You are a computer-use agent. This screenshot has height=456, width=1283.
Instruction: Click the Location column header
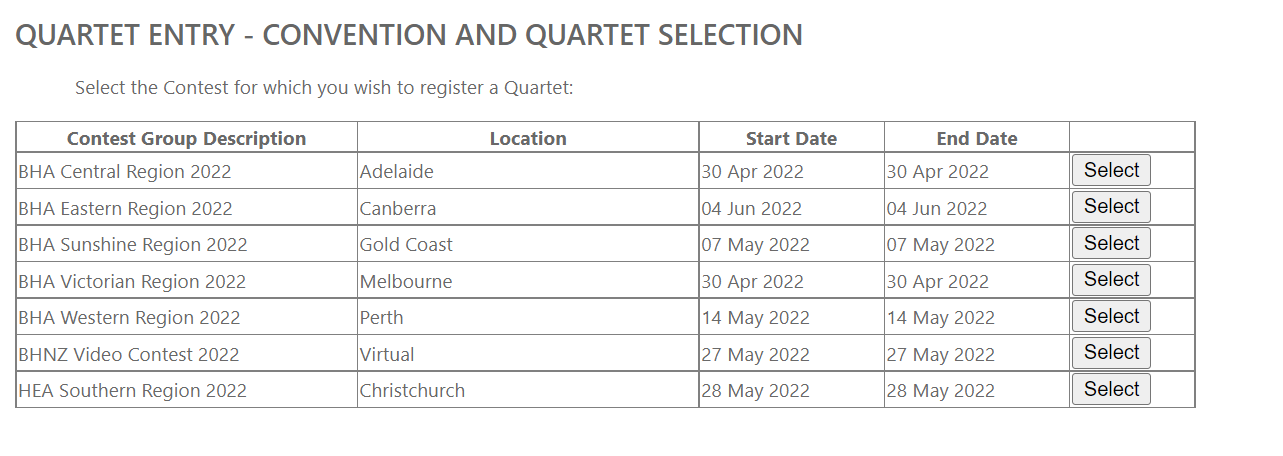point(527,139)
